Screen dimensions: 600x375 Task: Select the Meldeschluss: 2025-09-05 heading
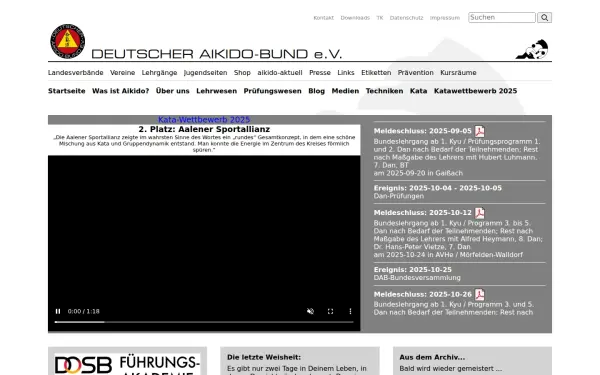pos(422,131)
